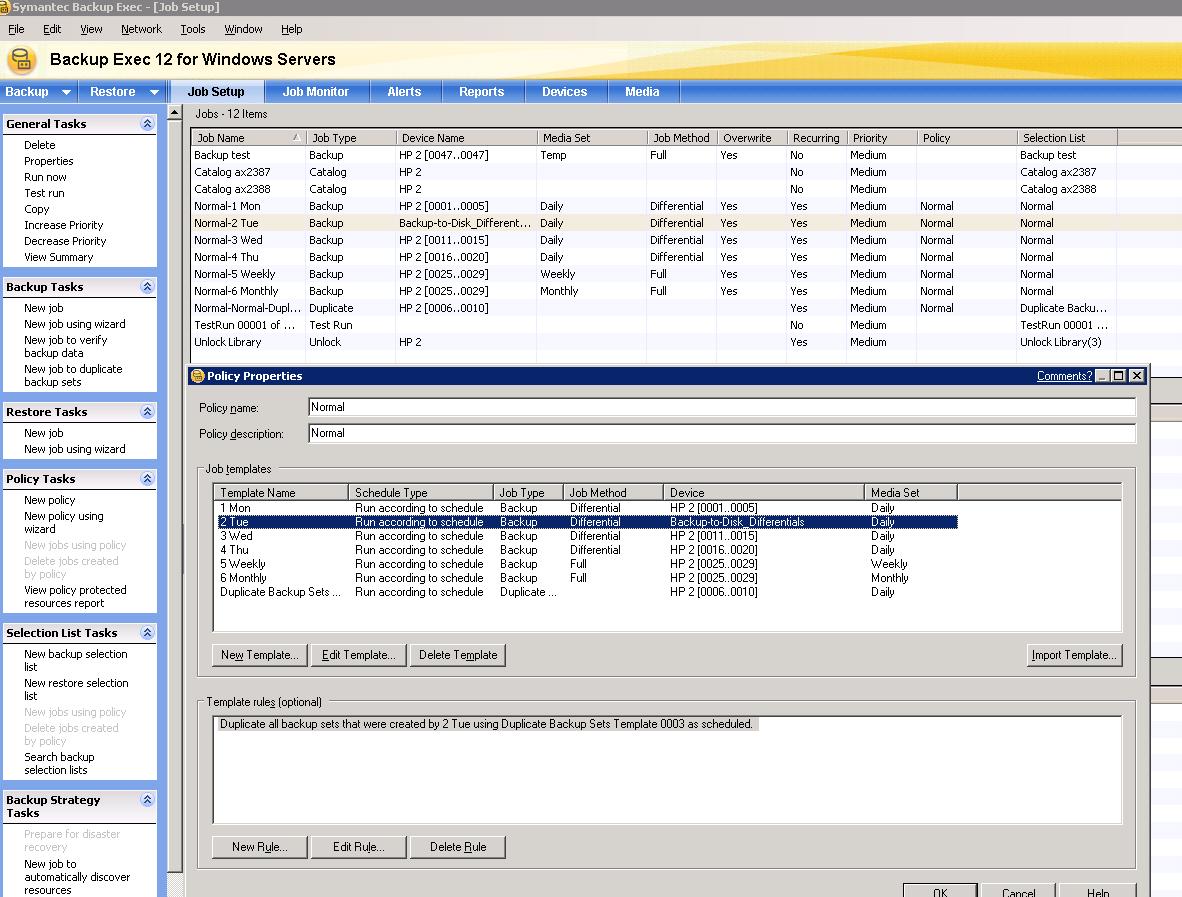This screenshot has width=1182, height=897.
Task: Click the Import Template button
Action: pyautogui.click(x=1074, y=655)
